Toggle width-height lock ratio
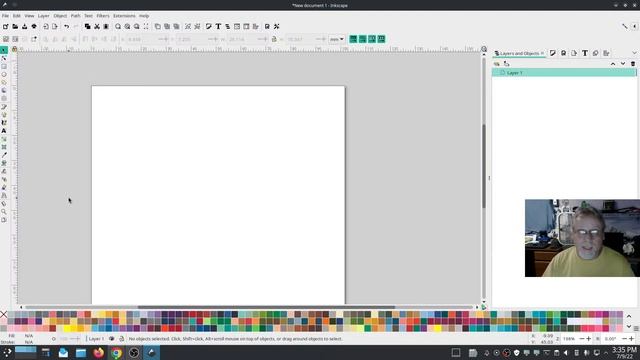The width and height of the screenshot is (640, 360). [x=274, y=39]
